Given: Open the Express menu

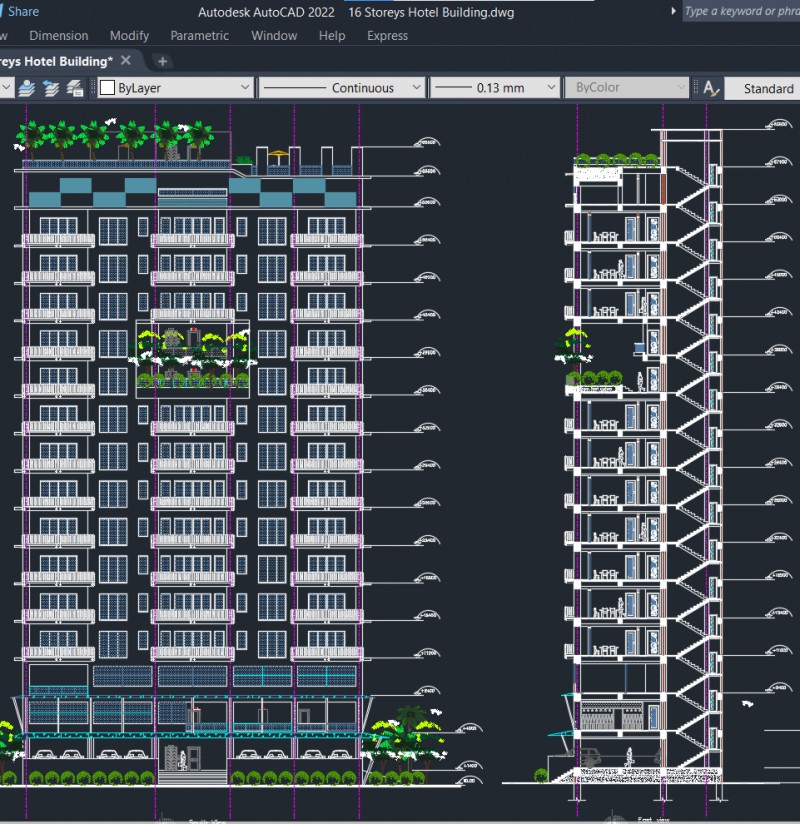Looking at the screenshot, I should [387, 35].
